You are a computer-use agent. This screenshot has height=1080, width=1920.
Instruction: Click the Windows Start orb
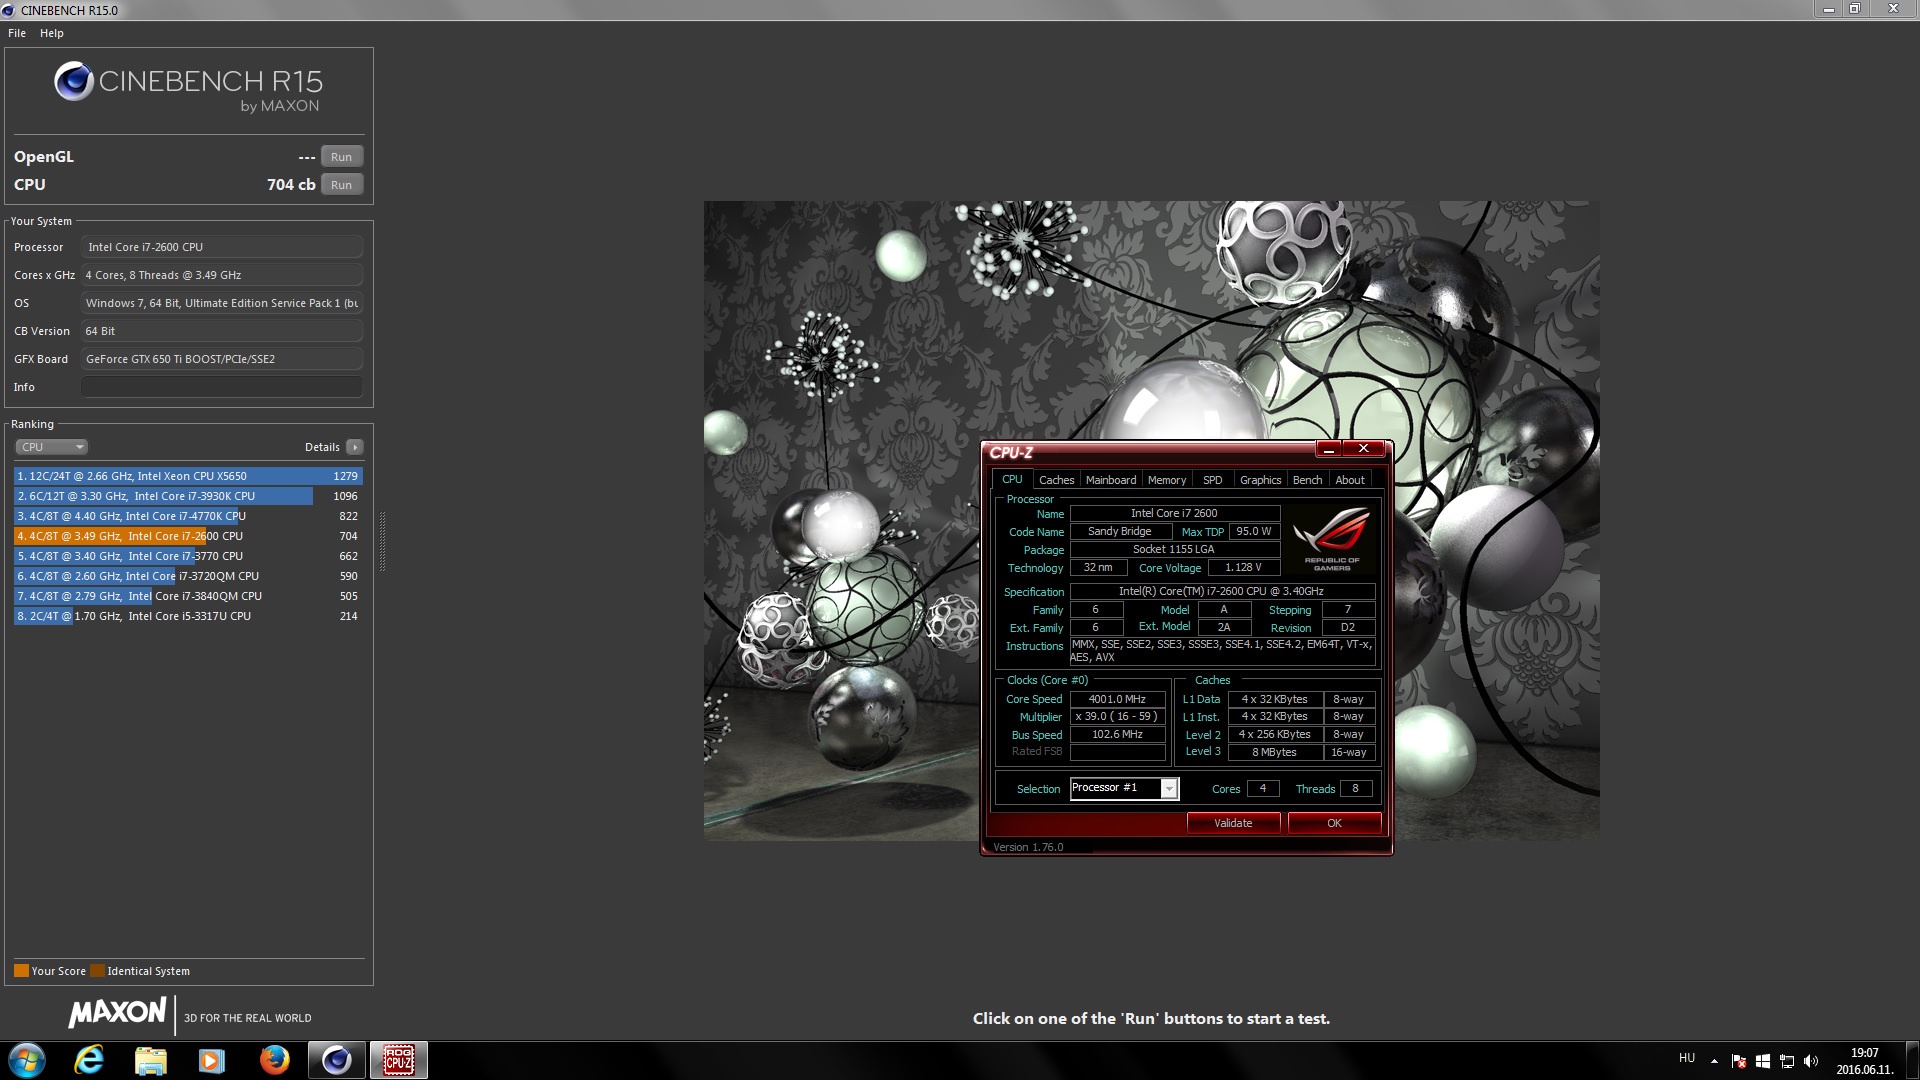coord(27,1060)
